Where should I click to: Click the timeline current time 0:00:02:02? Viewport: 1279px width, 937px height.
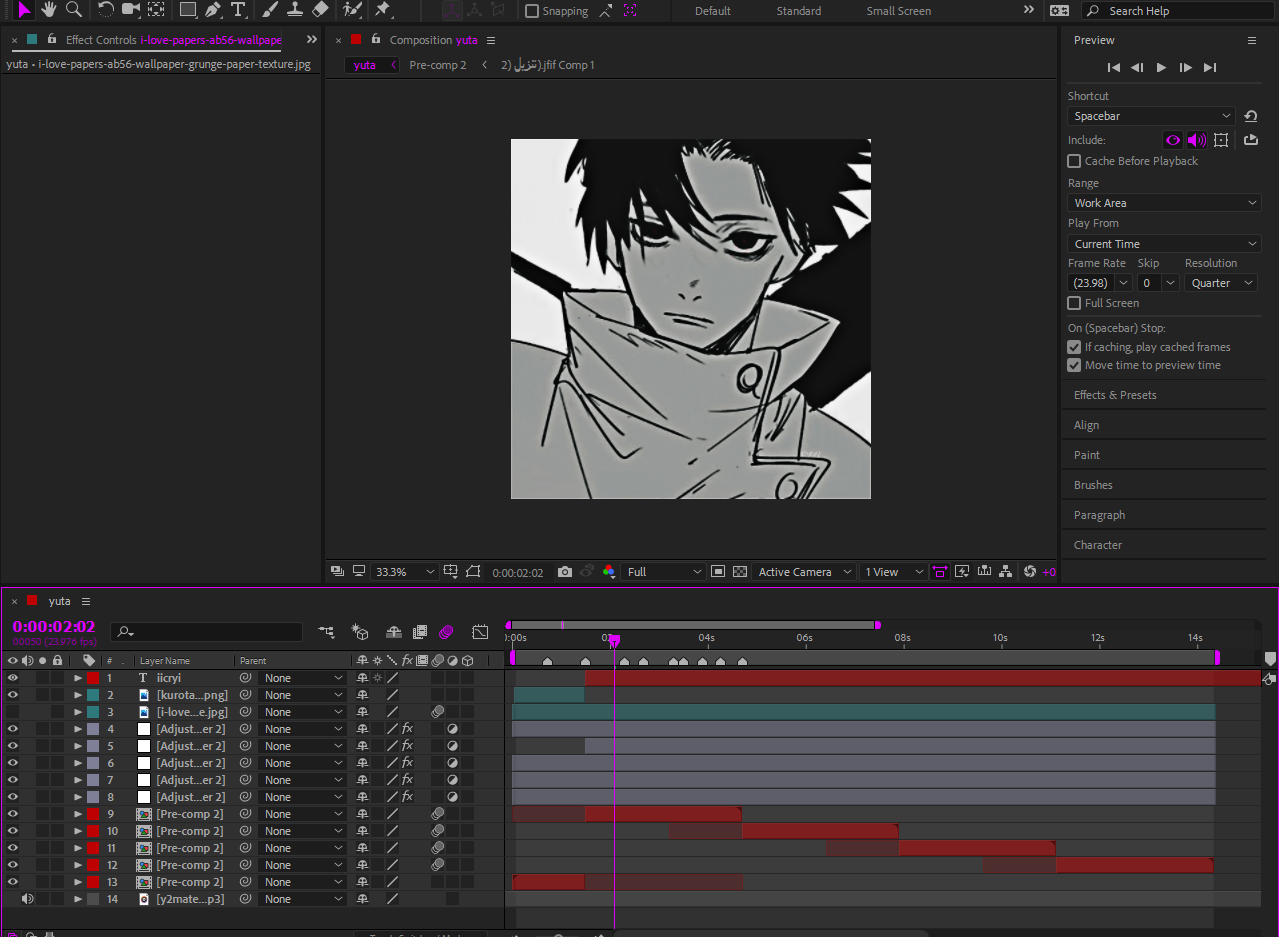[x=54, y=627]
